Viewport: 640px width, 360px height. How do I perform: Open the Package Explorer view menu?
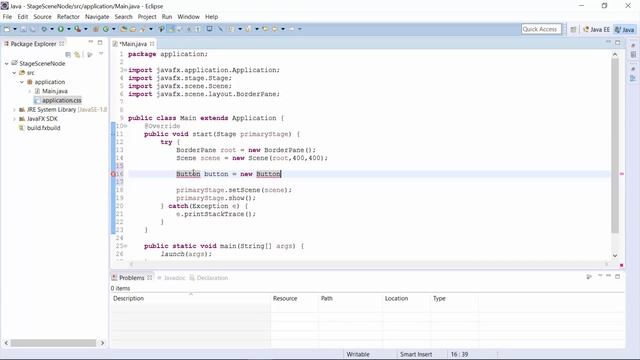(101, 54)
